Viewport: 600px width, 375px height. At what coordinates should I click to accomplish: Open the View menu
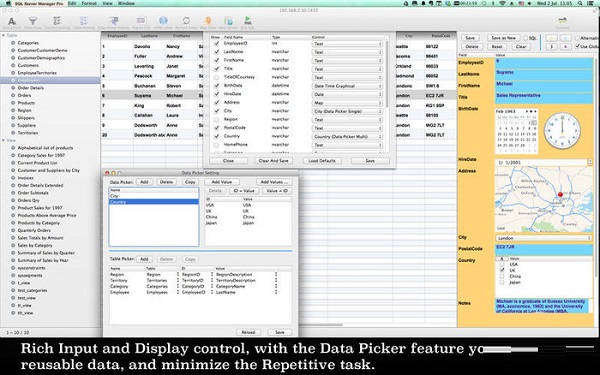click(x=108, y=3)
